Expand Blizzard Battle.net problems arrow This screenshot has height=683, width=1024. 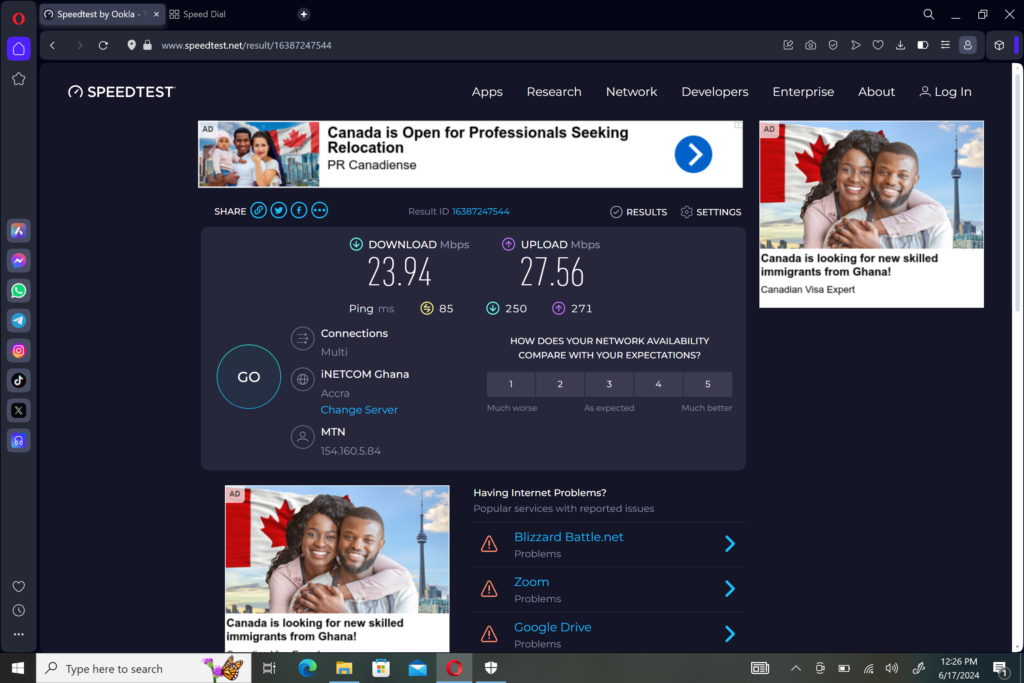[x=729, y=544]
